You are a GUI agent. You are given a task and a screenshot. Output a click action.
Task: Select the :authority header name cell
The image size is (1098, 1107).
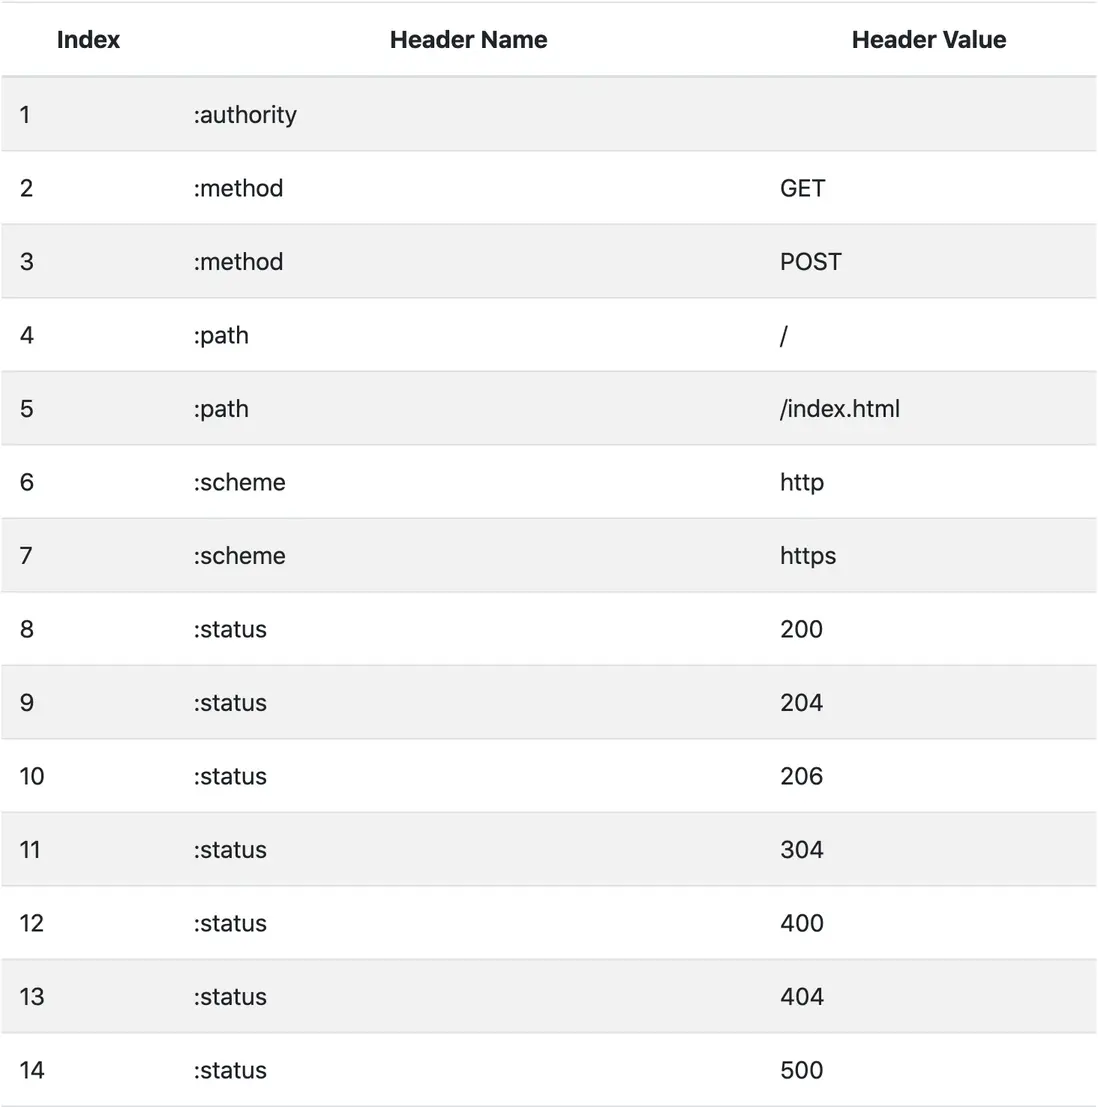(x=245, y=115)
